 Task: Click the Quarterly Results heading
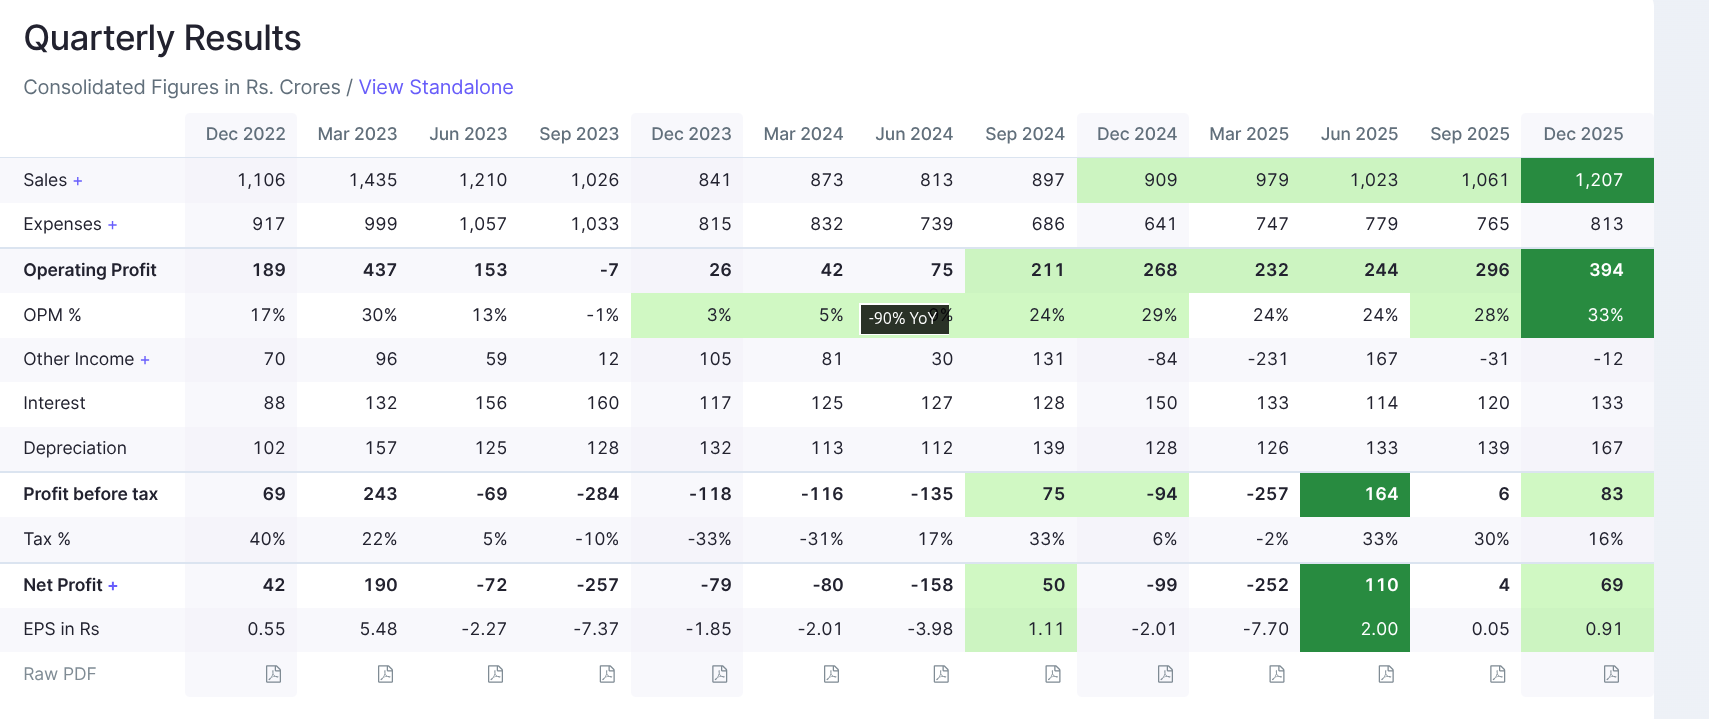pyautogui.click(x=162, y=38)
